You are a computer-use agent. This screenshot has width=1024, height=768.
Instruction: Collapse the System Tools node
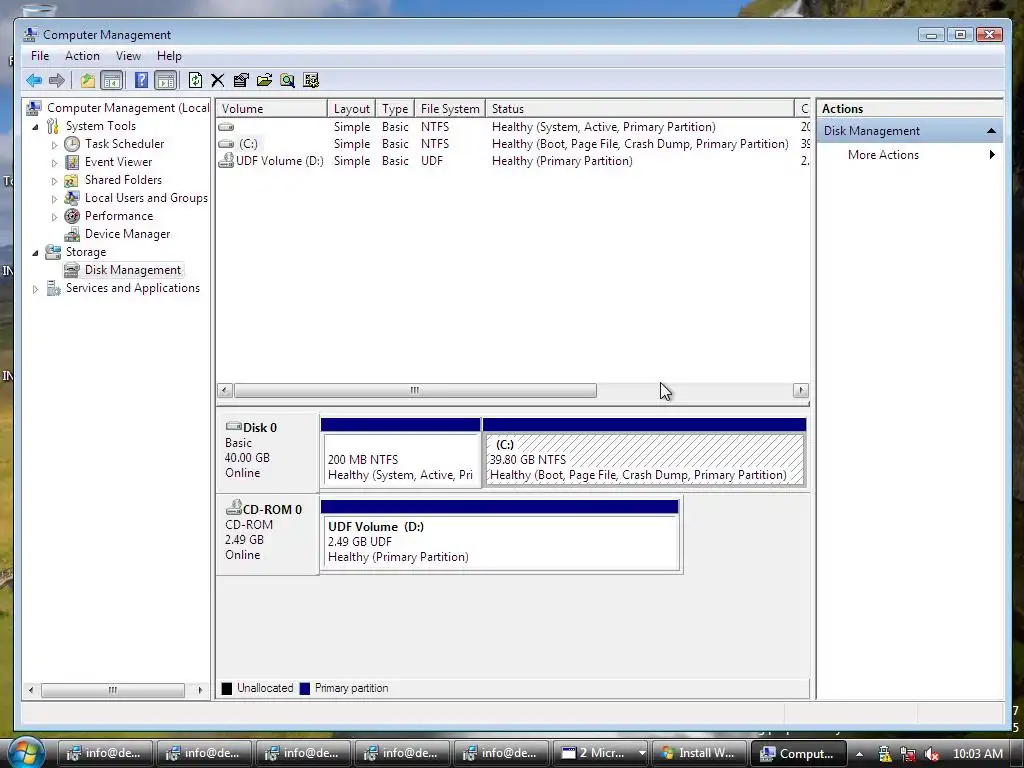pos(35,127)
